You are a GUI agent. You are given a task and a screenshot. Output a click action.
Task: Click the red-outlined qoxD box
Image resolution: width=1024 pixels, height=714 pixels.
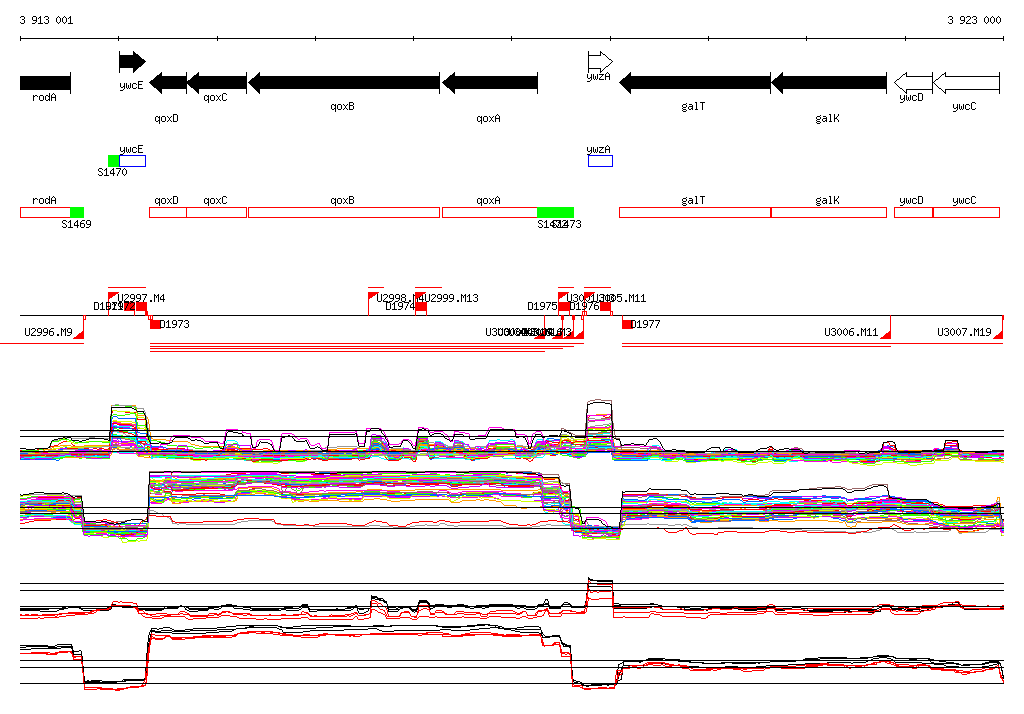pos(168,212)
